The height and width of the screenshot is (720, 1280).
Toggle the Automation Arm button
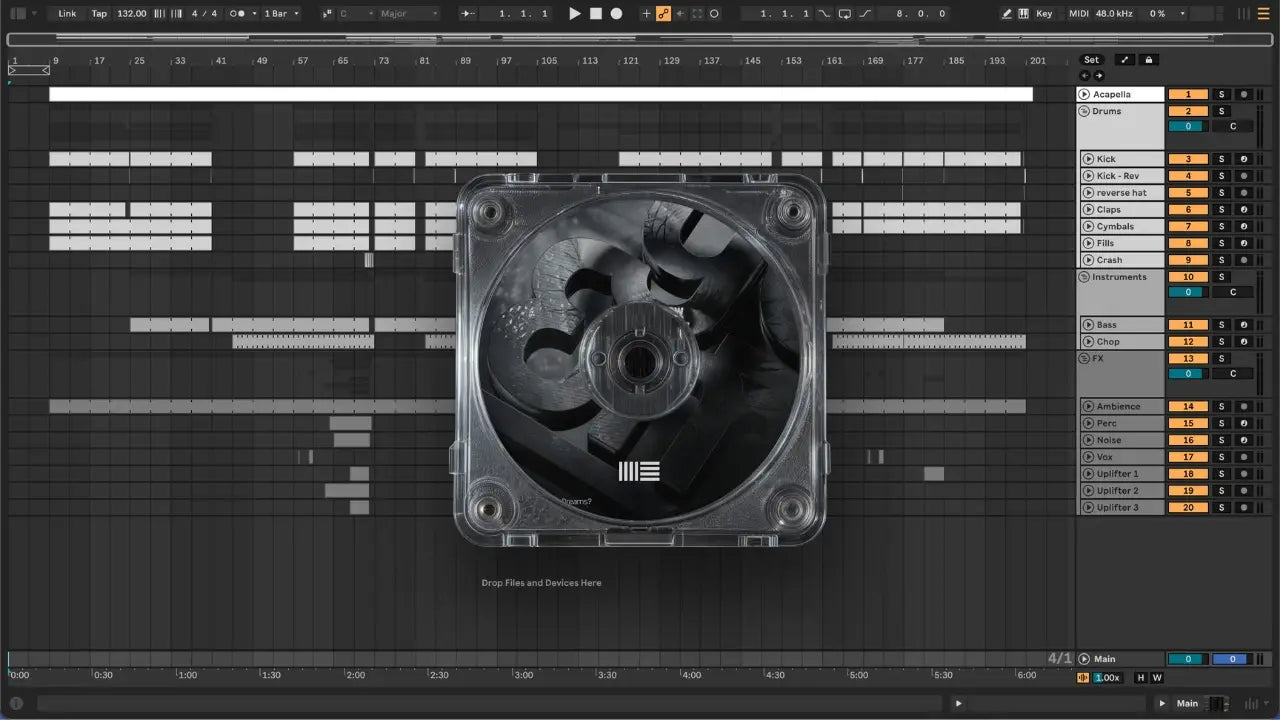(662, 14)
